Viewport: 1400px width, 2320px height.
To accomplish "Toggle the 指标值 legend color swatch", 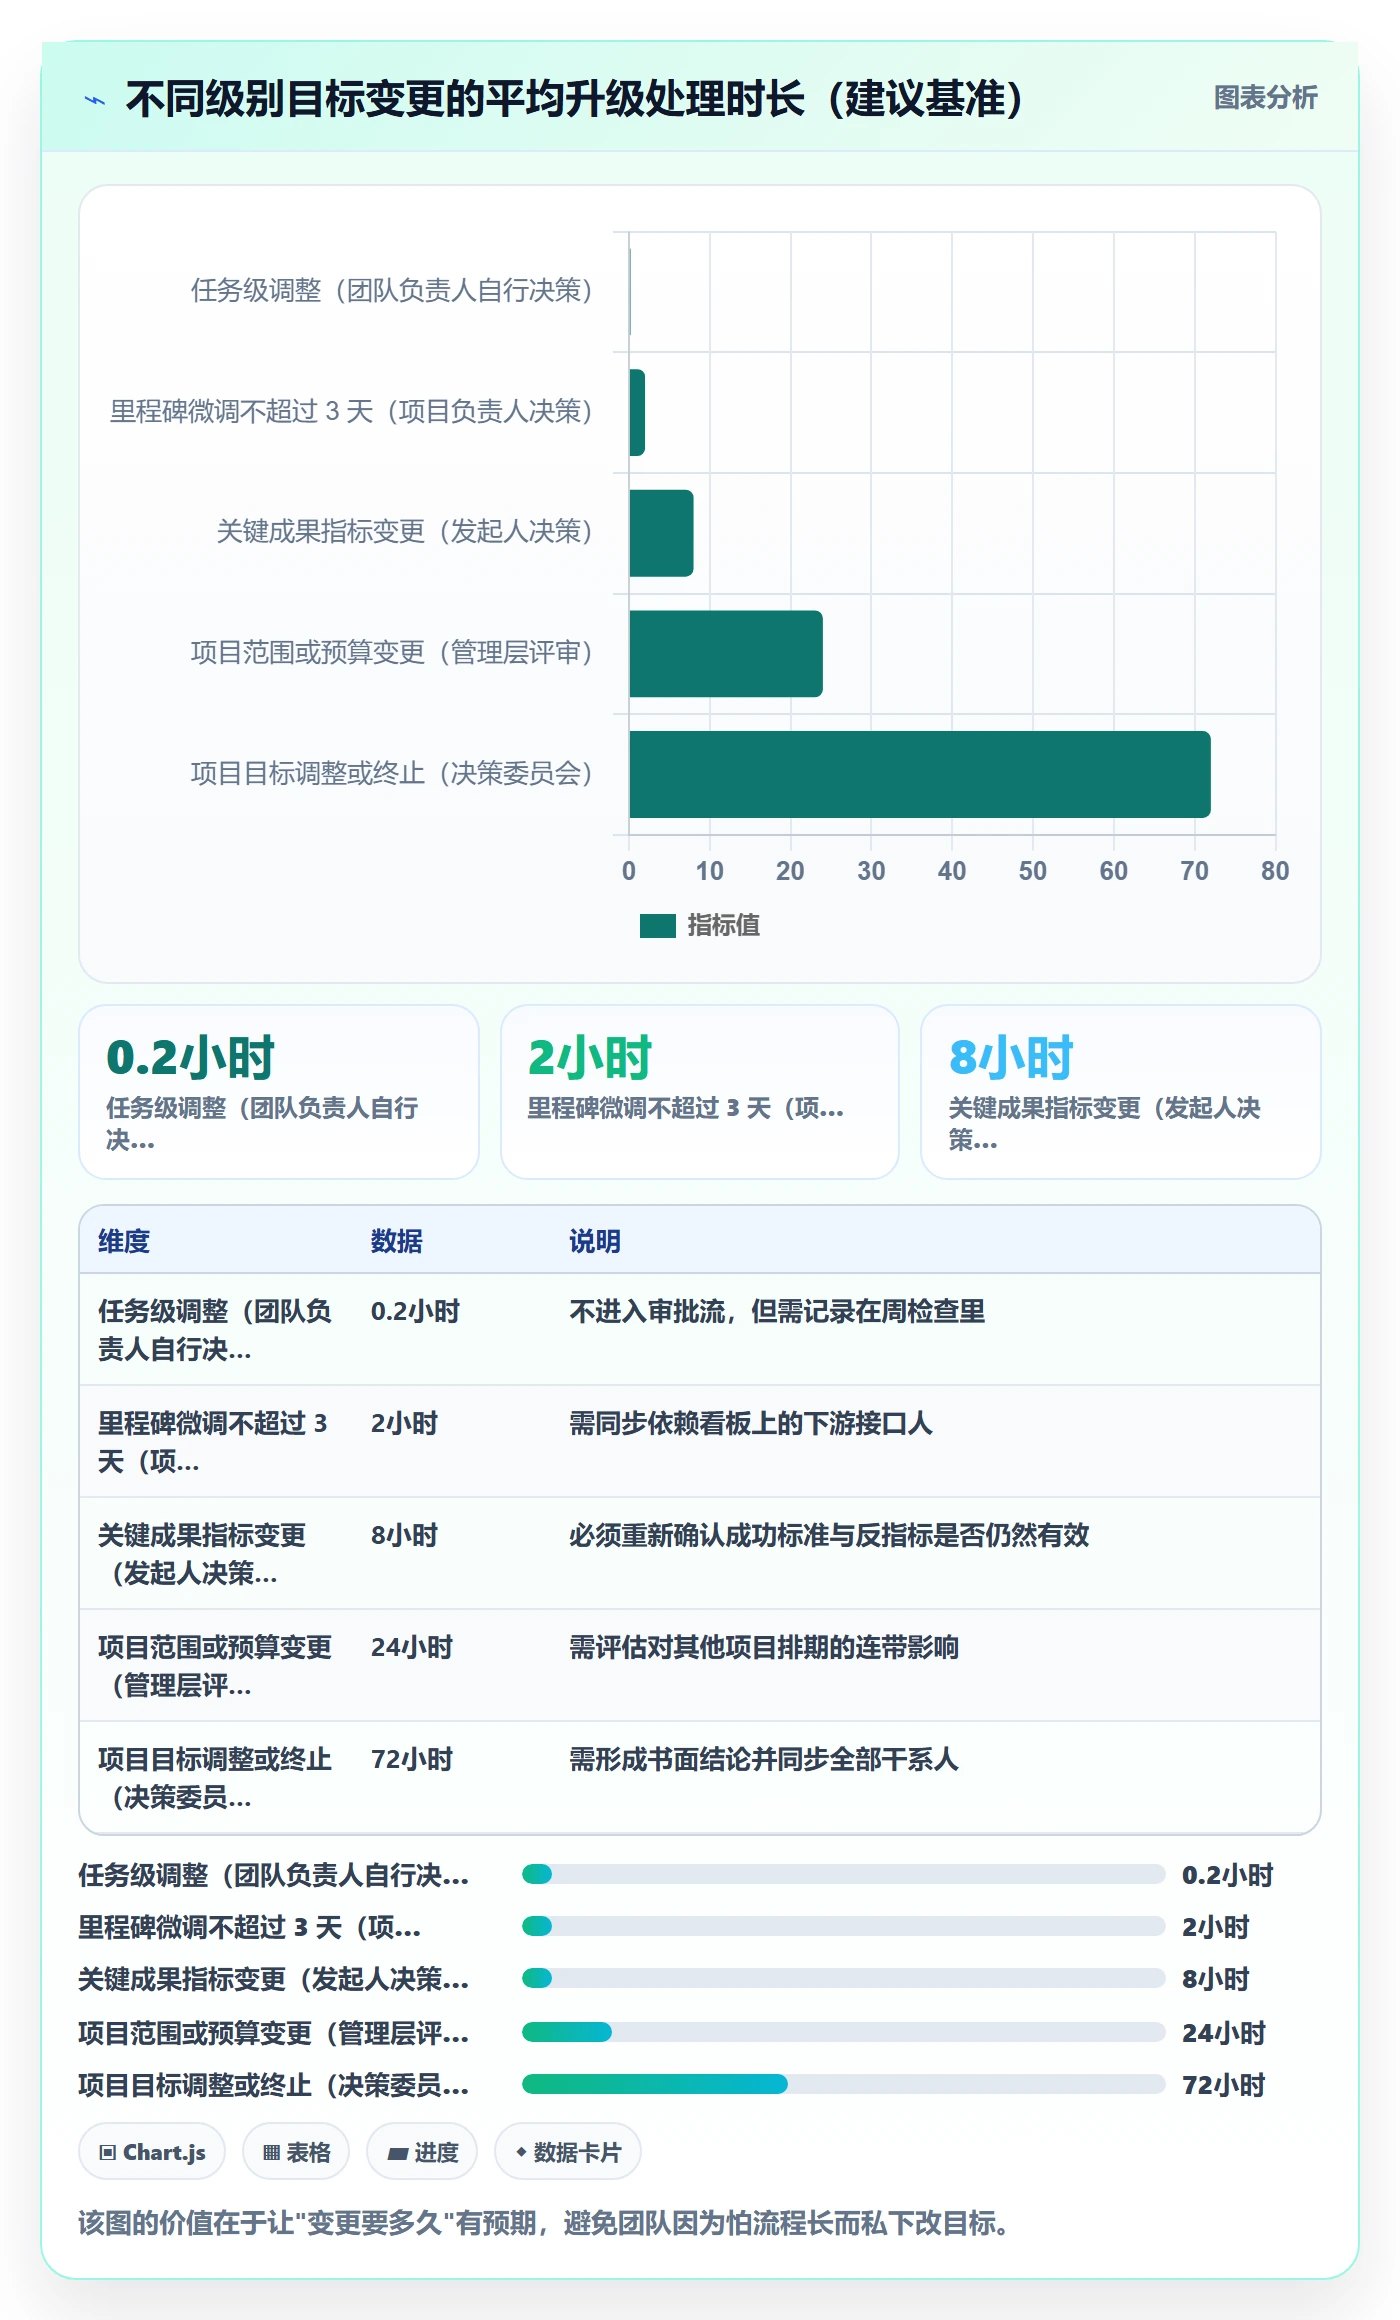I will point(658,926).
